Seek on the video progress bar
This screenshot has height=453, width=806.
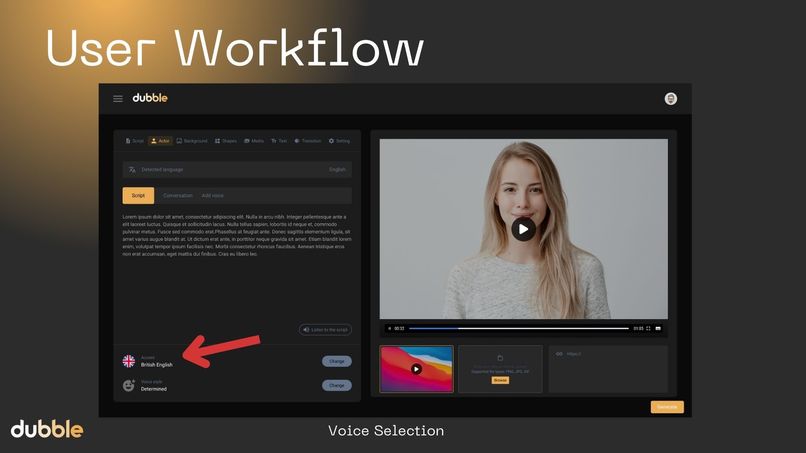click(519, 328)
